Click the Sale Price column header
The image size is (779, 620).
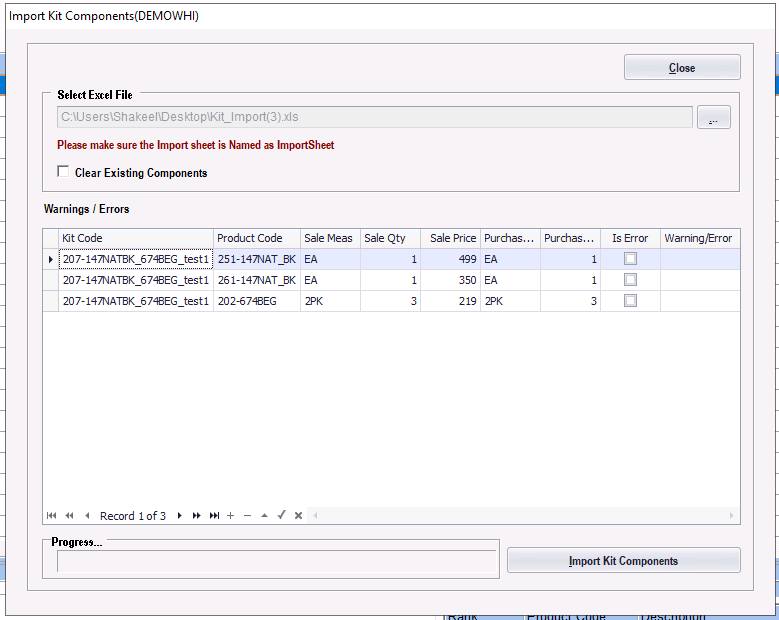point(450,238)
